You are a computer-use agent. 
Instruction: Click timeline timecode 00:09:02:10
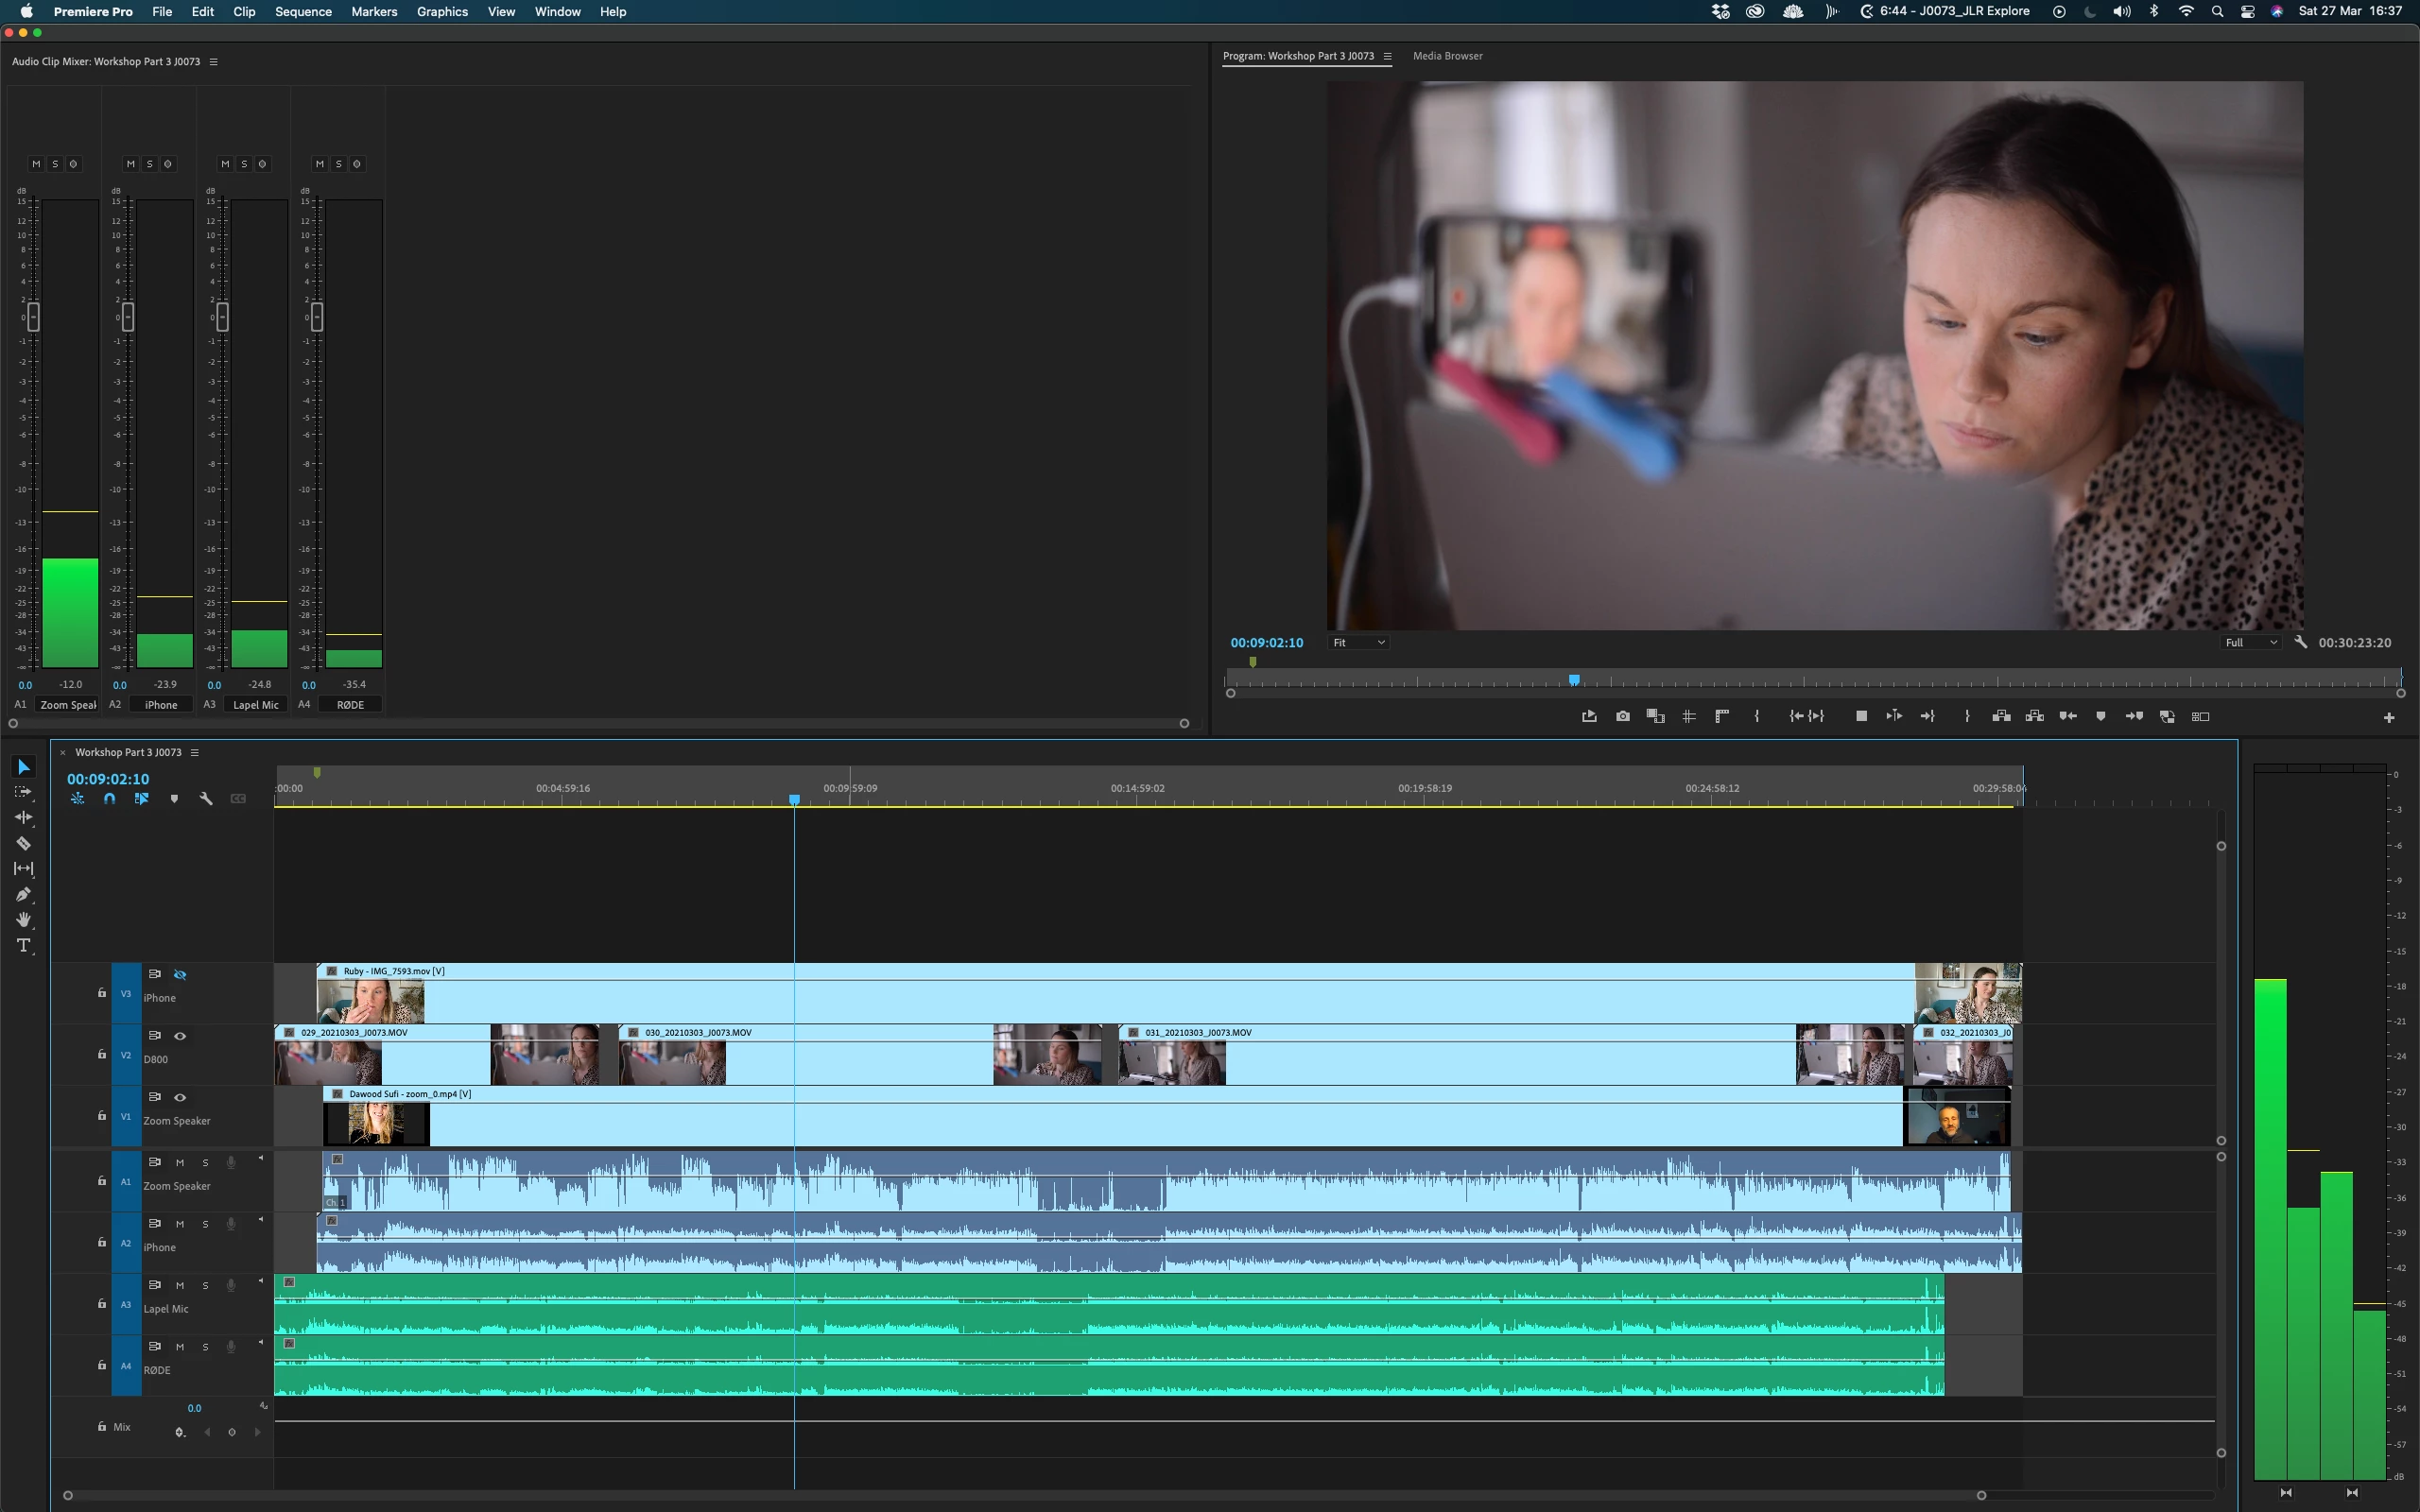(x=108, y=779)
